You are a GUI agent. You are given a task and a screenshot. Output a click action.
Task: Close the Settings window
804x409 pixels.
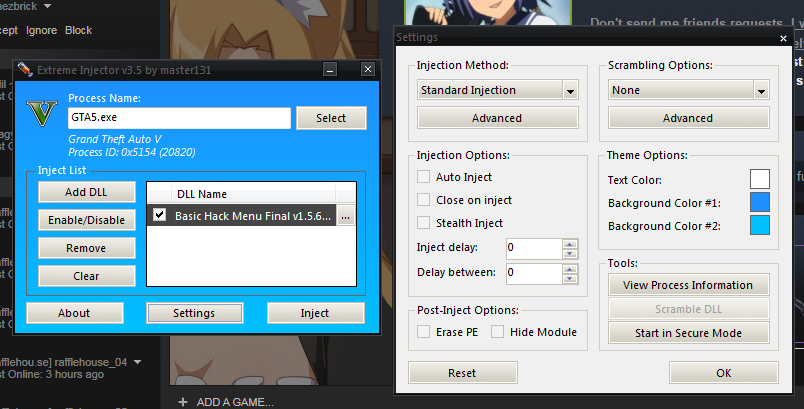point(783,38)
